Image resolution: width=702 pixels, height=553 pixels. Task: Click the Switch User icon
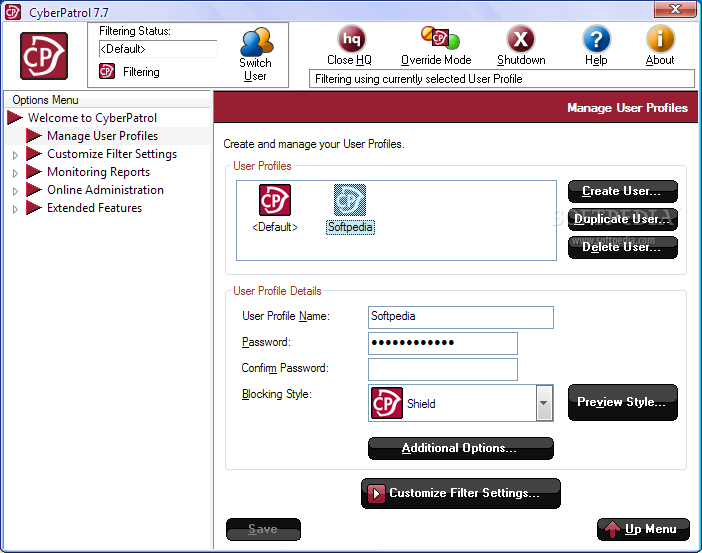click(256, 42)
